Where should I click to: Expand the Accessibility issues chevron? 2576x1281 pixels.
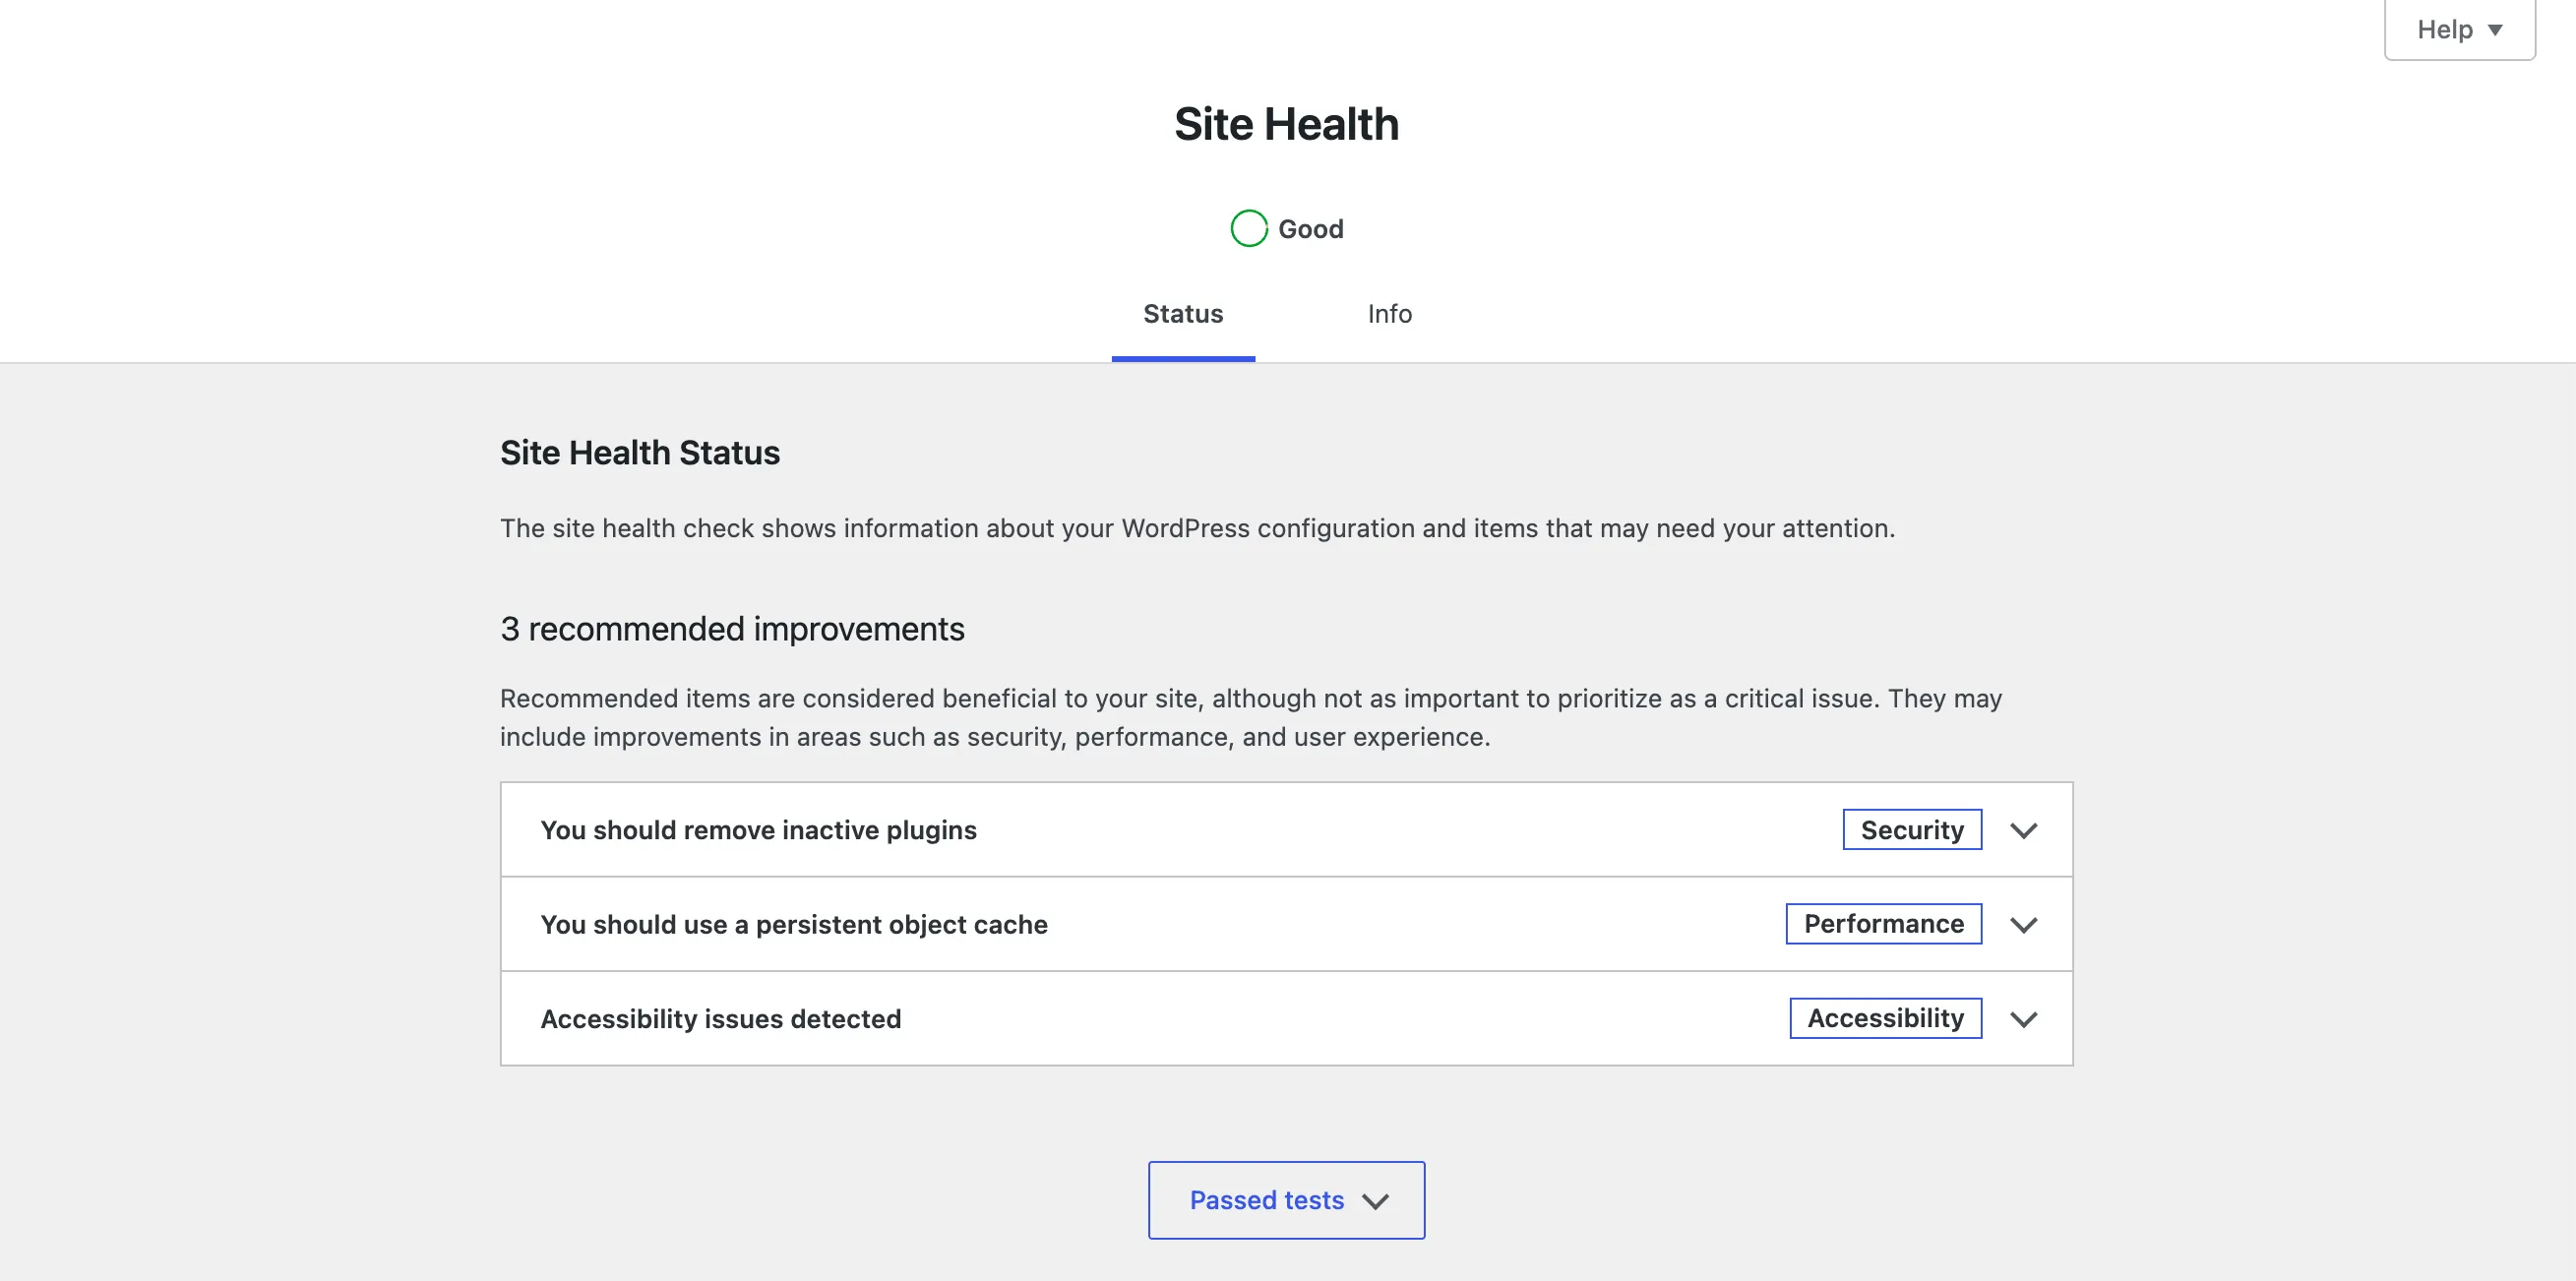[x=2023, y=1019]
